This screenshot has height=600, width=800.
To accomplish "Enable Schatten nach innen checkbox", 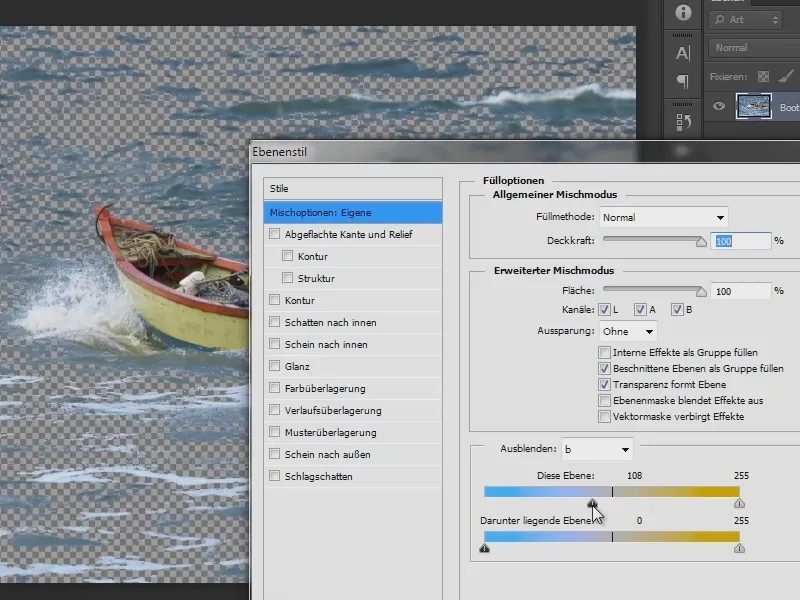I will click(x=274, y=321).
